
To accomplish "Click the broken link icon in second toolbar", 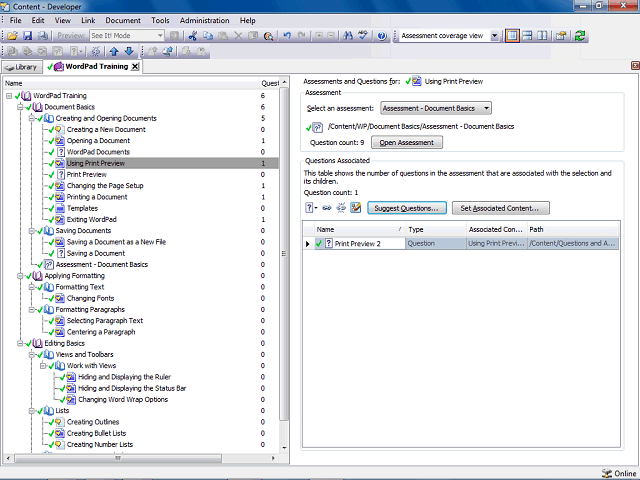I will (96, 51).
